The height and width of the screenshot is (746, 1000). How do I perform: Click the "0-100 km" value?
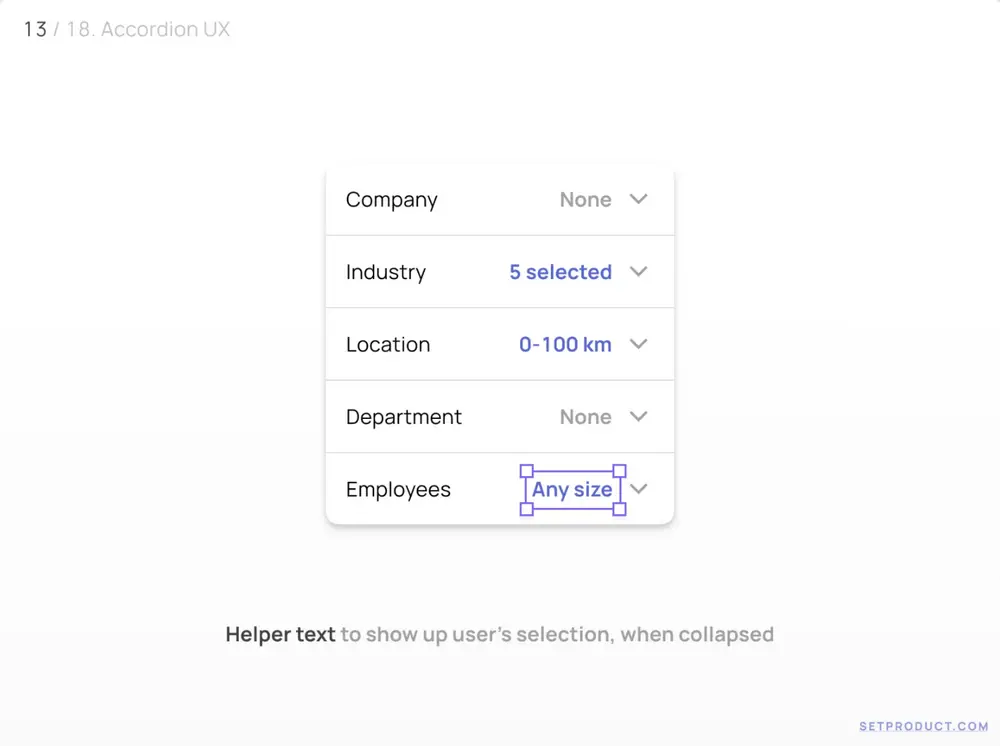point(565,345)
